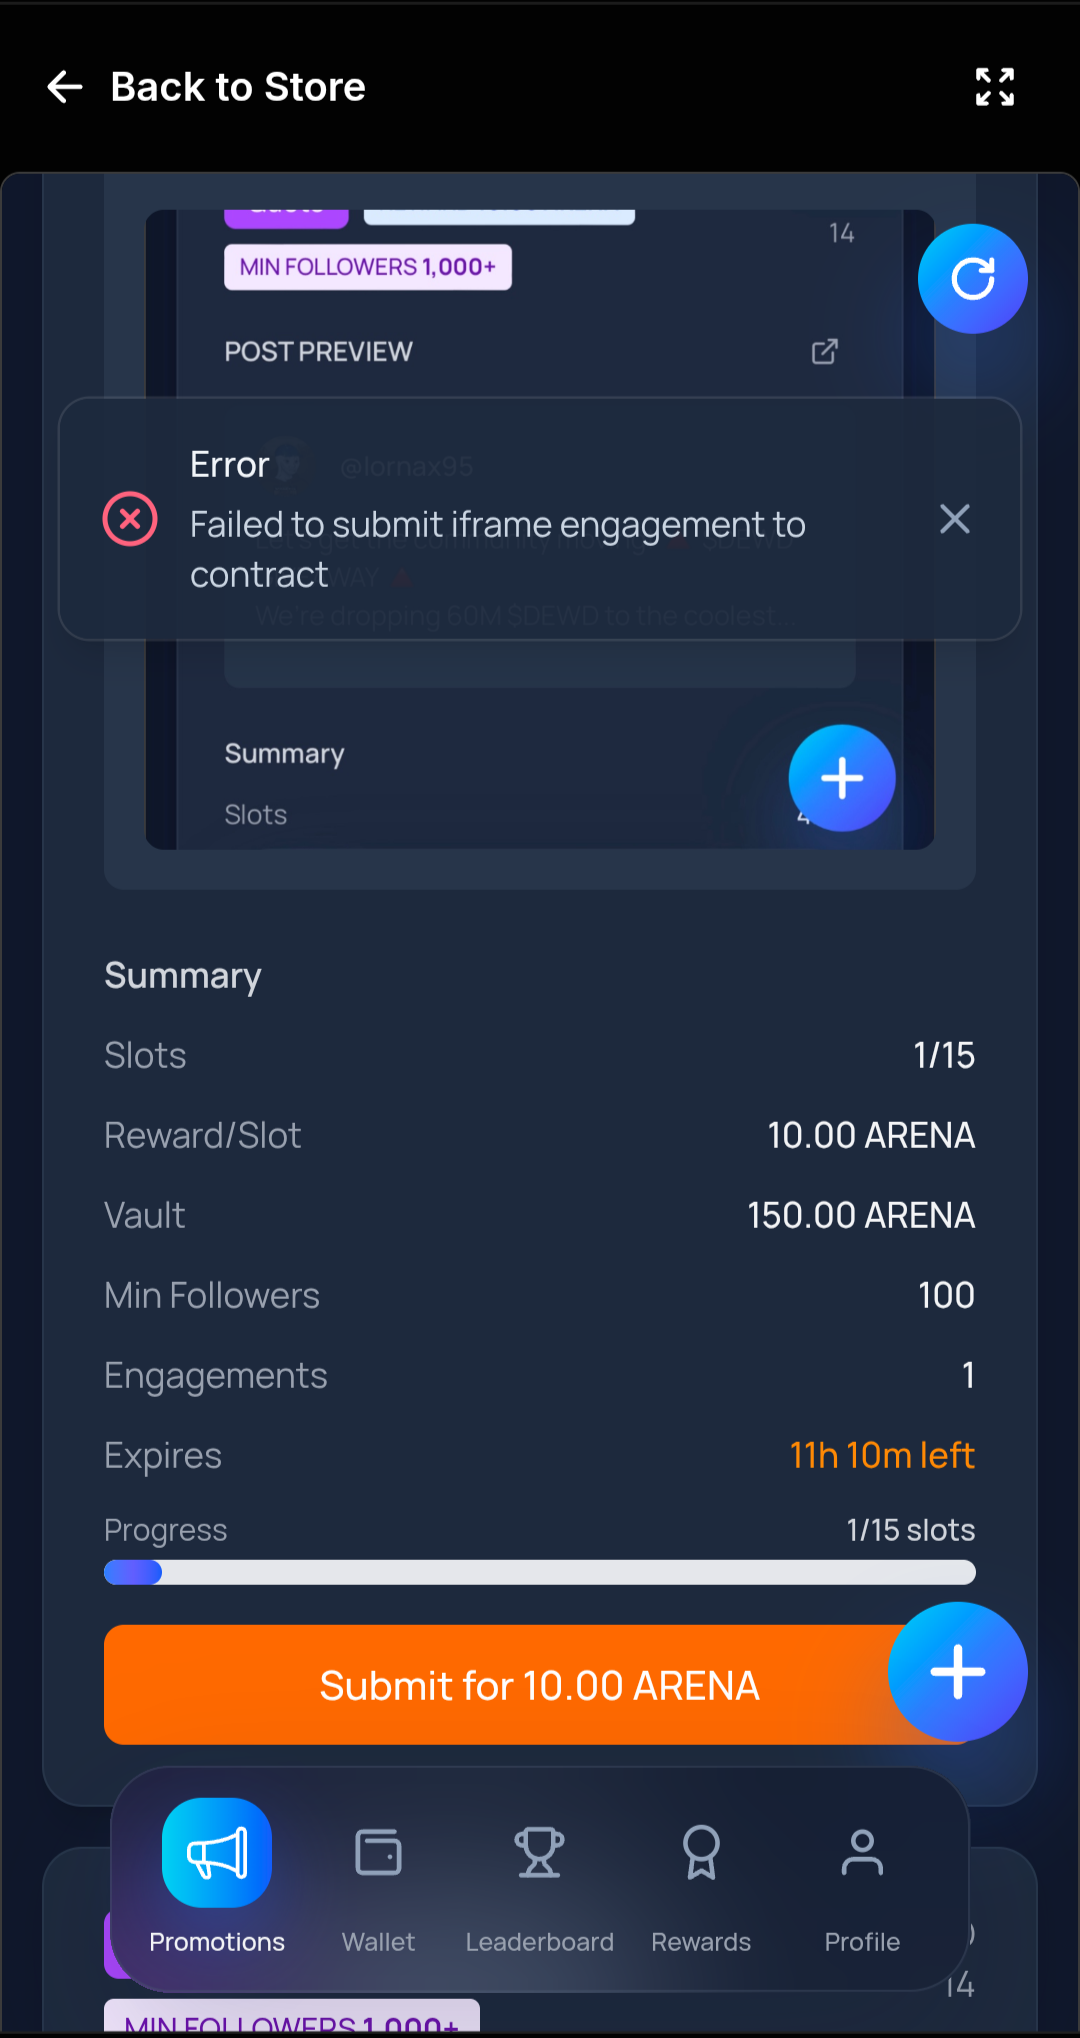Click the Back to Store label
Viewport: 1080px width, 2038px height.
(x=238, y=87)
